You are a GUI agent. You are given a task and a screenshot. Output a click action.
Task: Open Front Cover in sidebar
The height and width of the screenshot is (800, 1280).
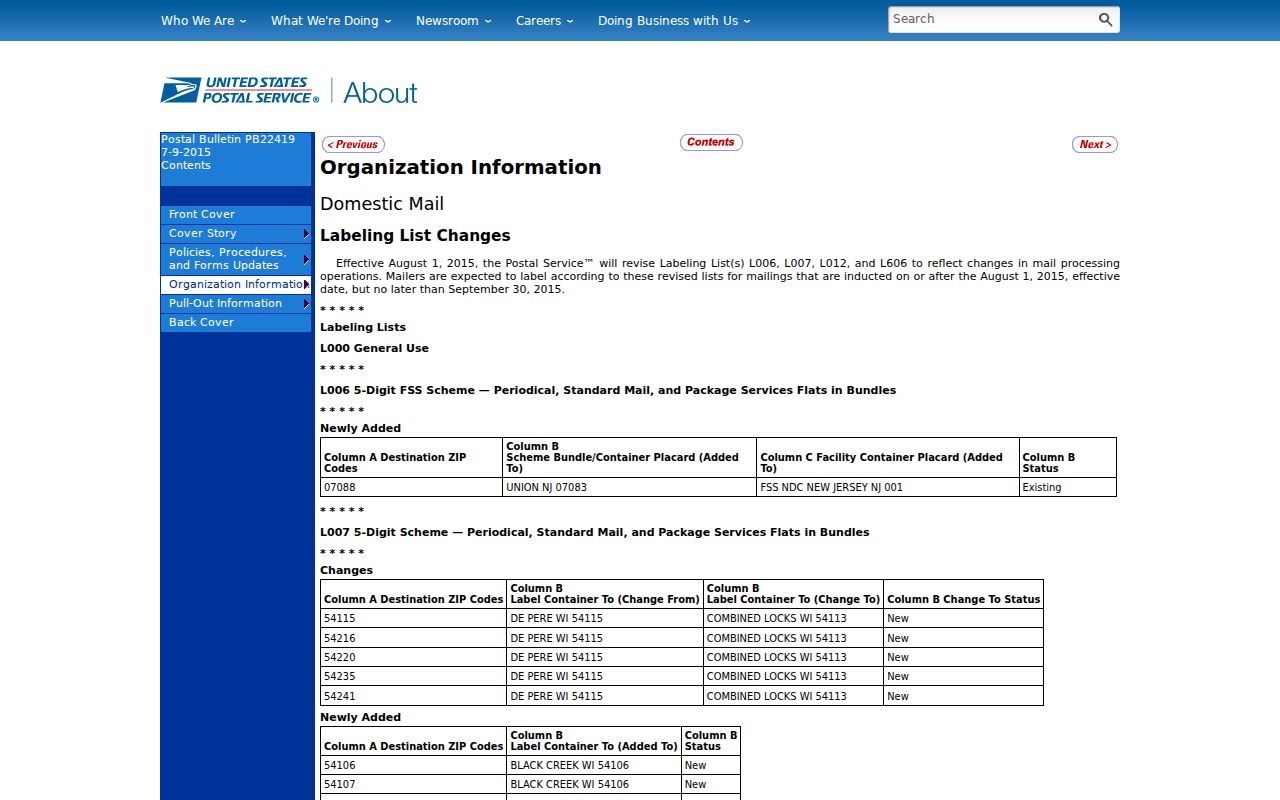click(x=236, y=215)
